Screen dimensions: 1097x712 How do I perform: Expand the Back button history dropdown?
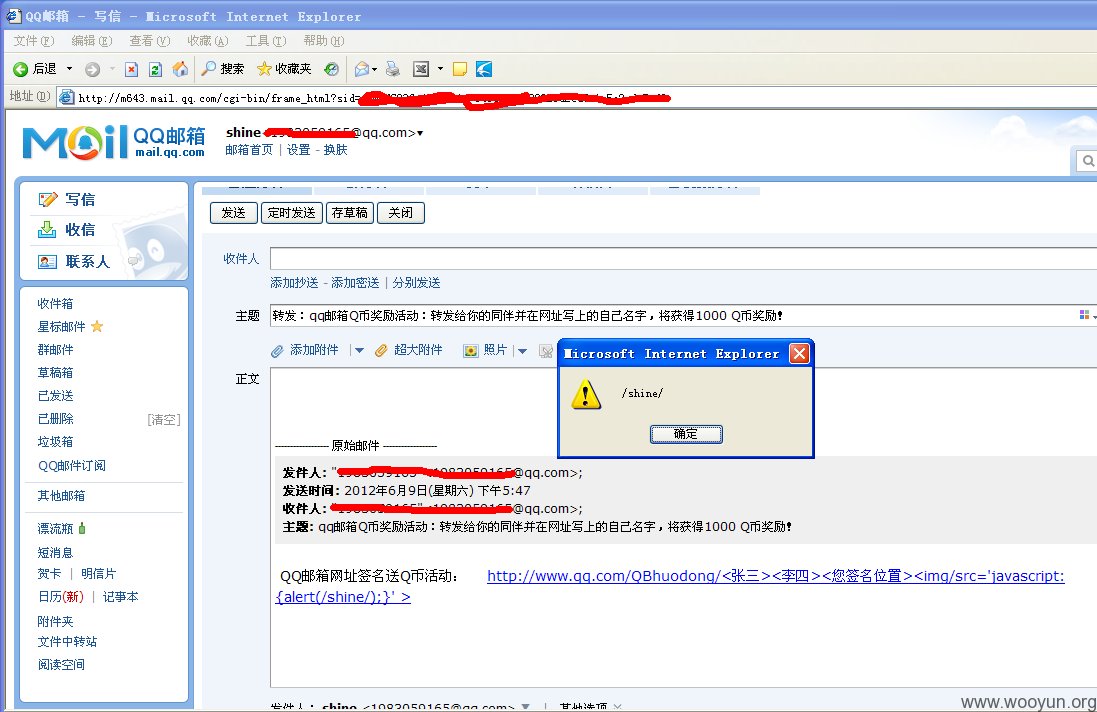tap(69, 69)
